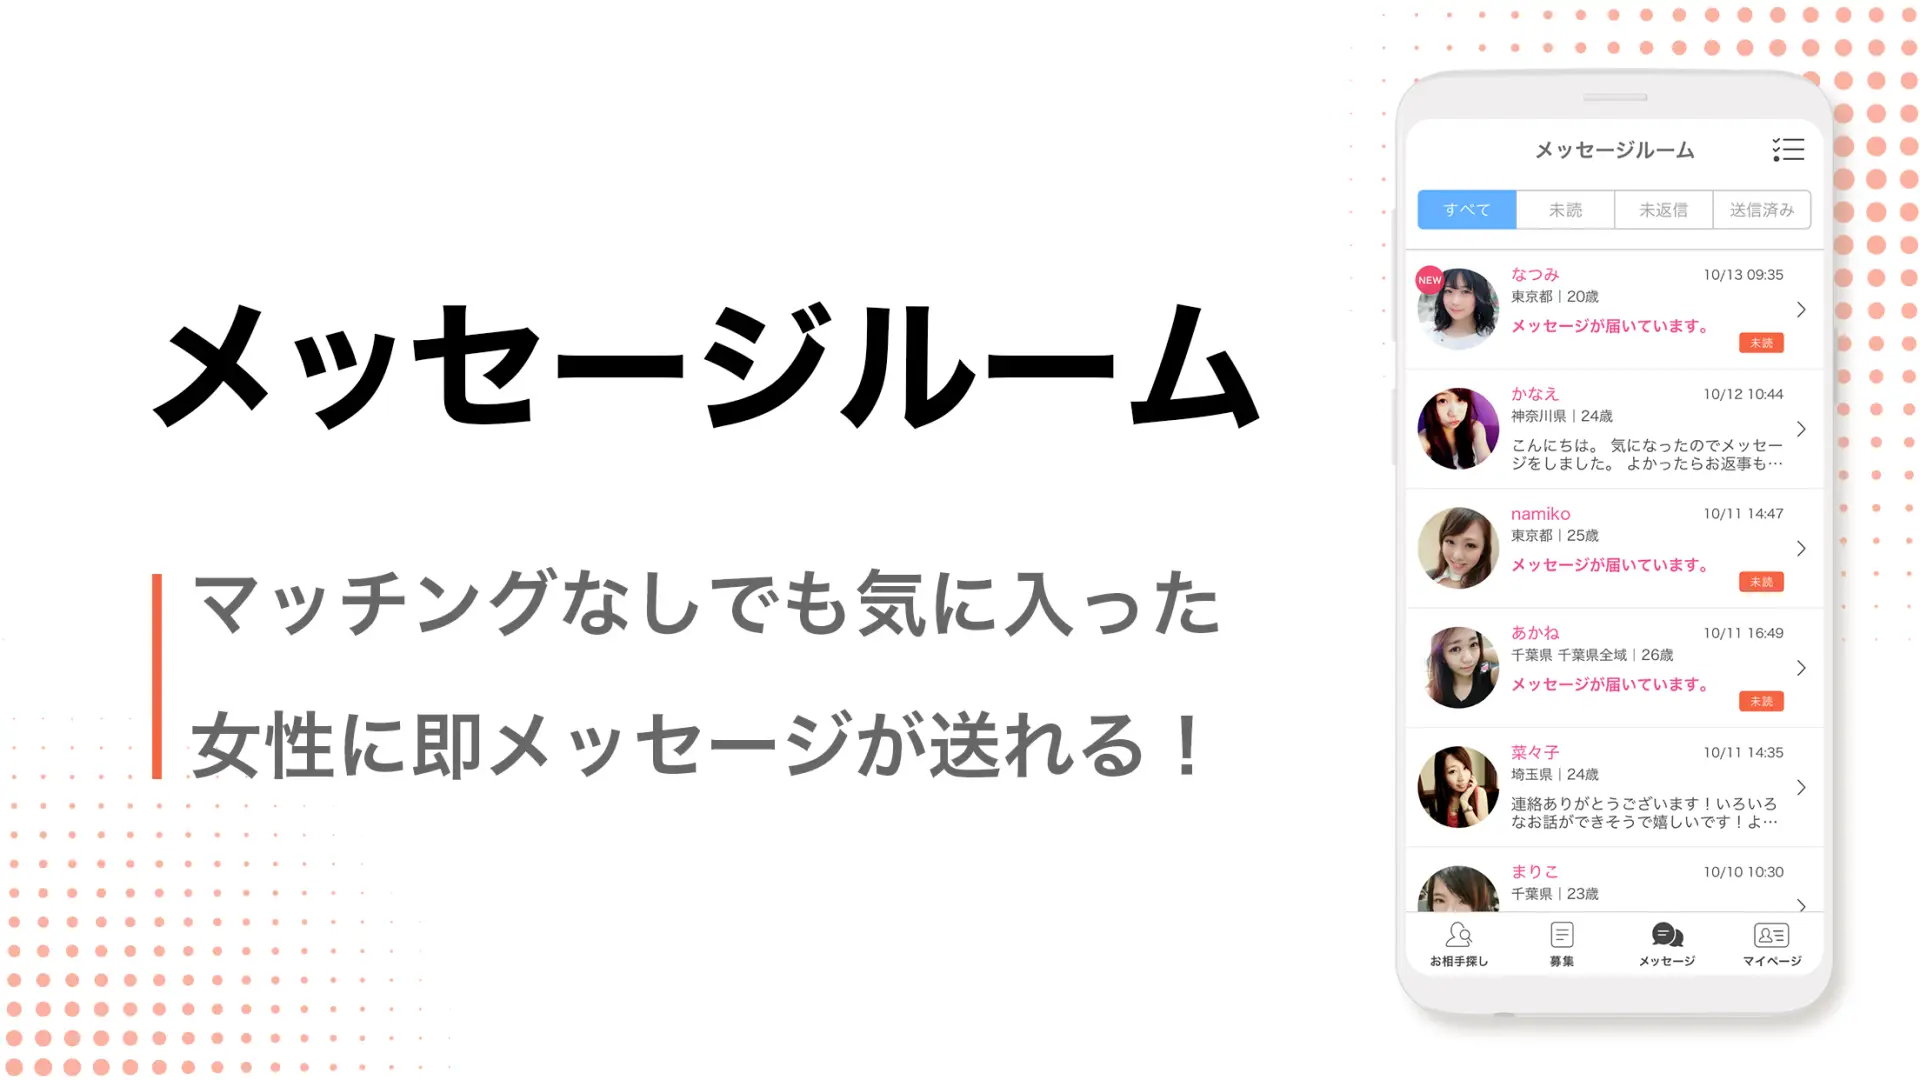The width and height of the screenshot is (1920, 1080).
Task: Switch to the 未読 filter tab
Action: [1565, 210]
